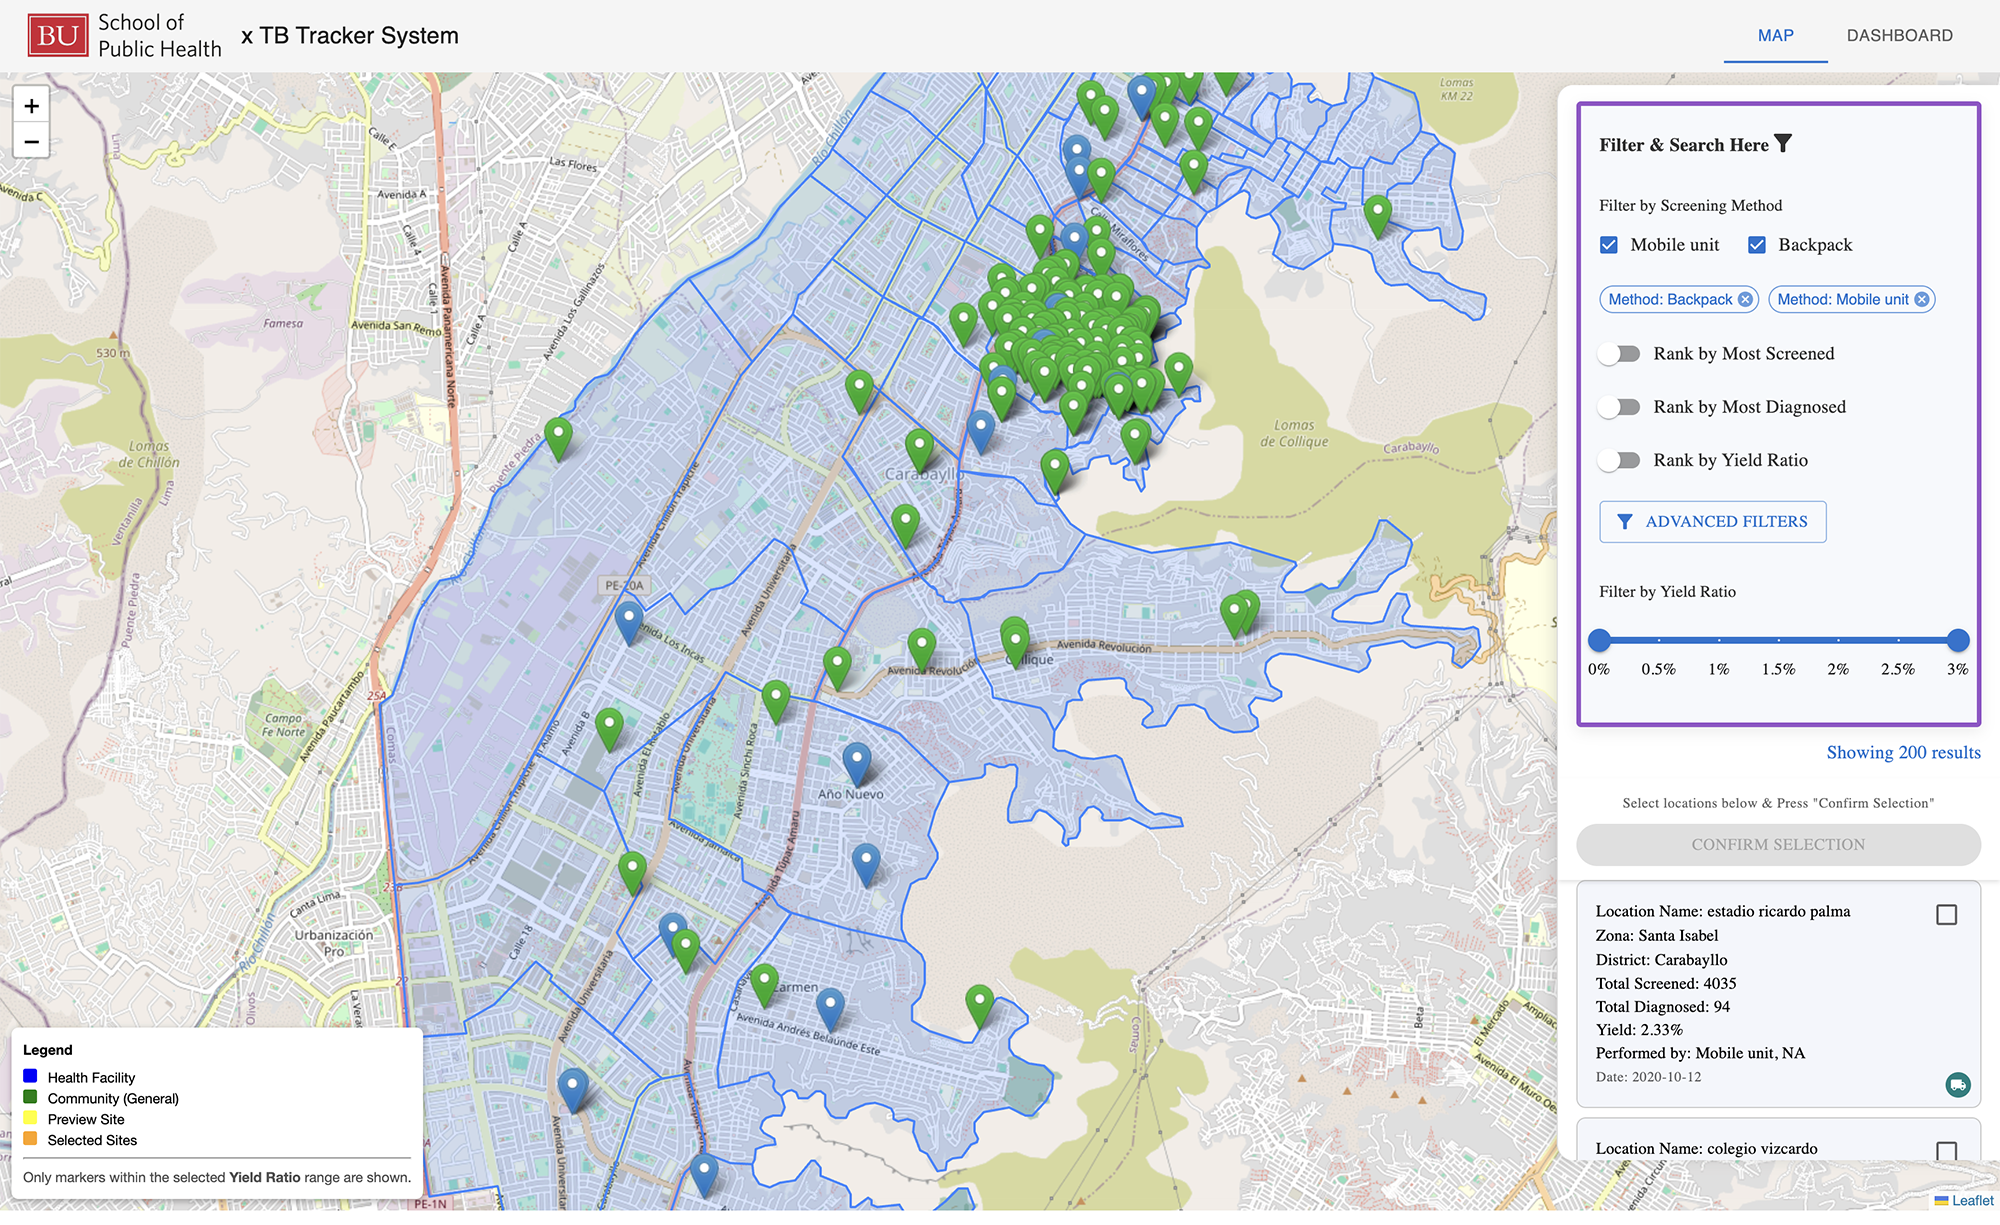This screenshot has height=1225, width=2000.
Task: Remove the Method: Mobile unit chip
Action: pos(1921,300)
